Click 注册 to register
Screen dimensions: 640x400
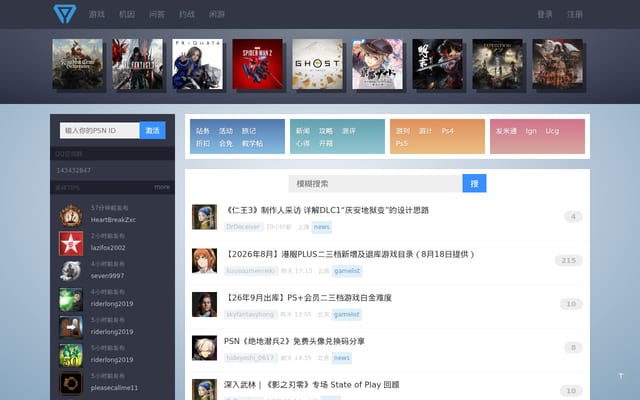click(575, 14)
